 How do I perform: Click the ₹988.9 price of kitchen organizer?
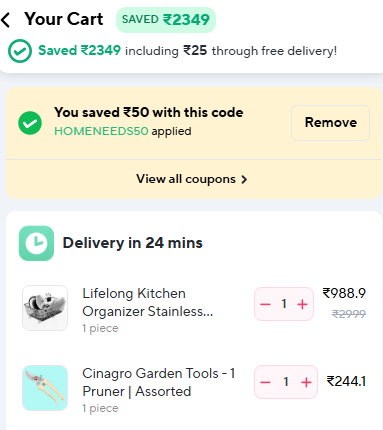(x=344, y=293)
